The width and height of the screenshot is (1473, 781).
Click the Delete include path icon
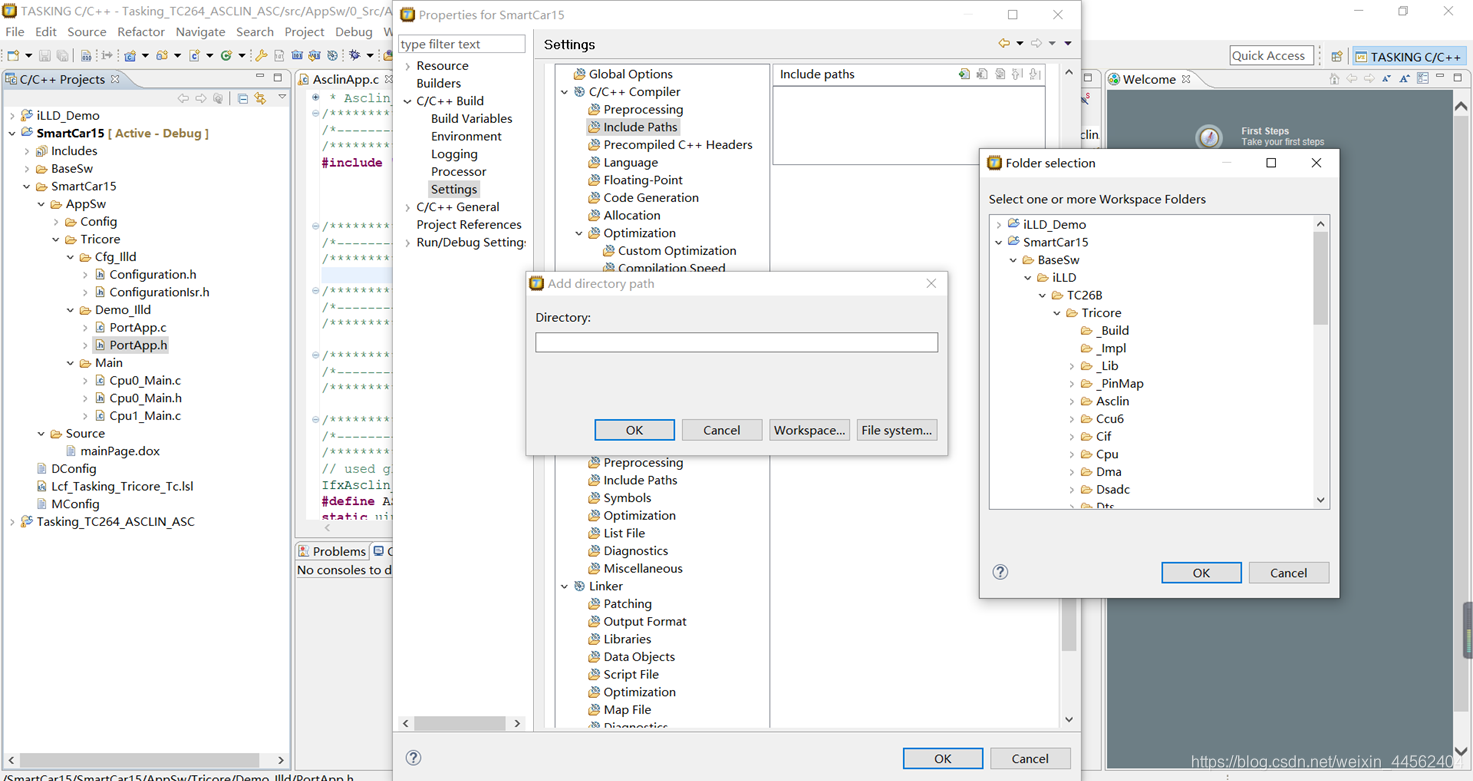982,74
